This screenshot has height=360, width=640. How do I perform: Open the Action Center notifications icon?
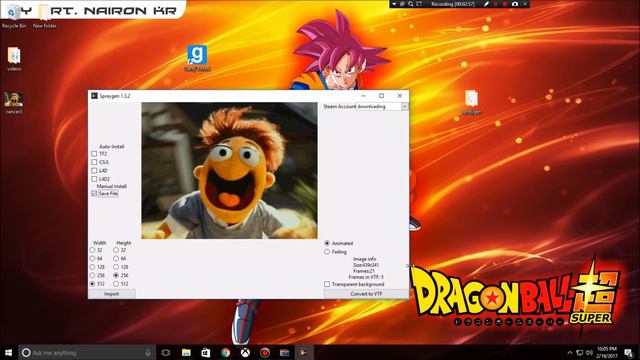click(x=629, y=352)
